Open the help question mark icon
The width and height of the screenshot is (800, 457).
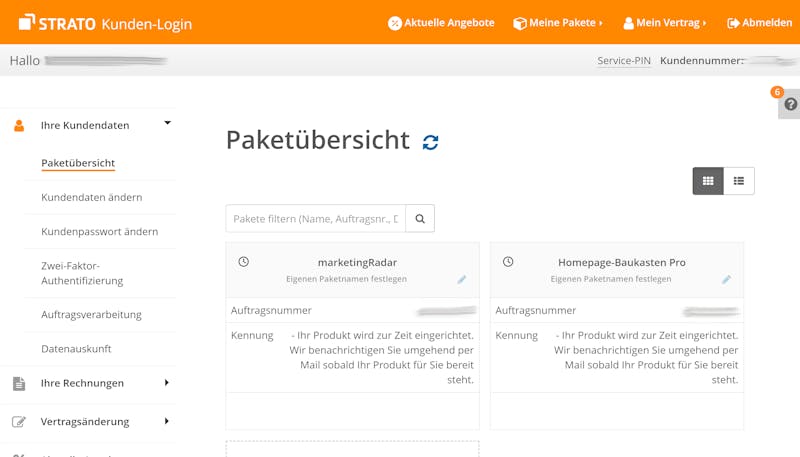click(x=791, y=104)
